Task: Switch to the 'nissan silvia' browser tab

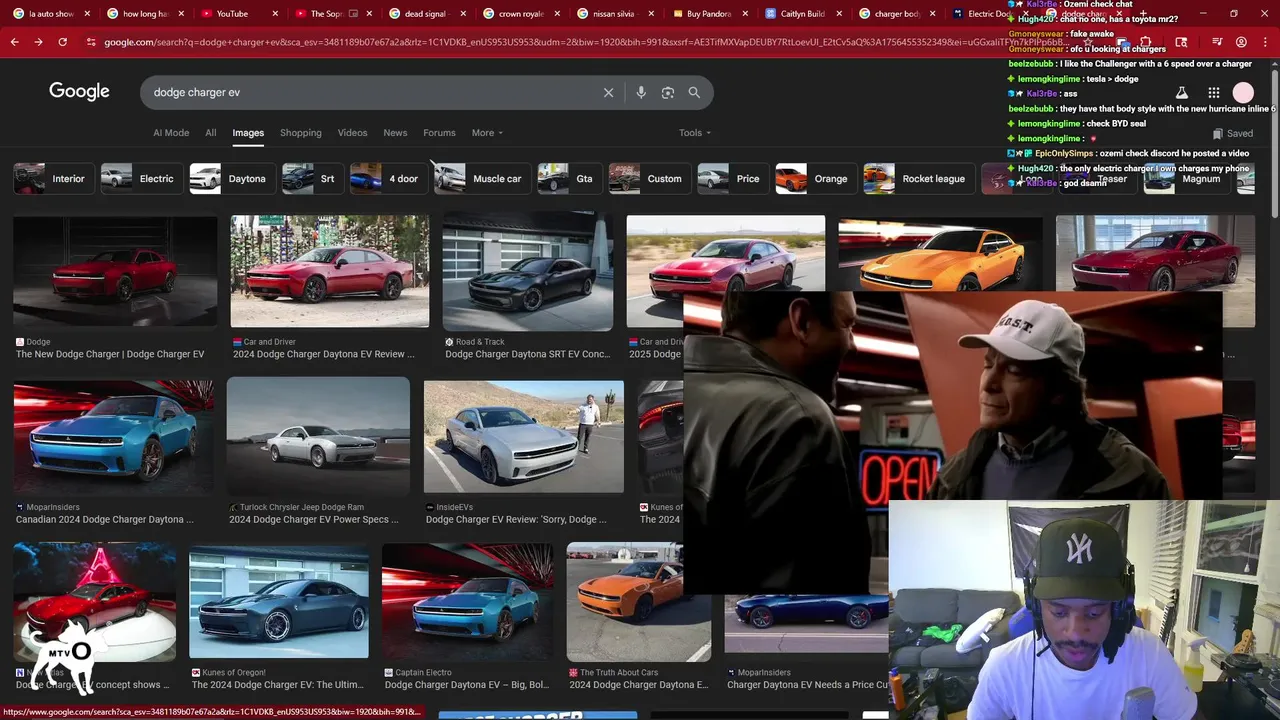Action: point(615,14)
